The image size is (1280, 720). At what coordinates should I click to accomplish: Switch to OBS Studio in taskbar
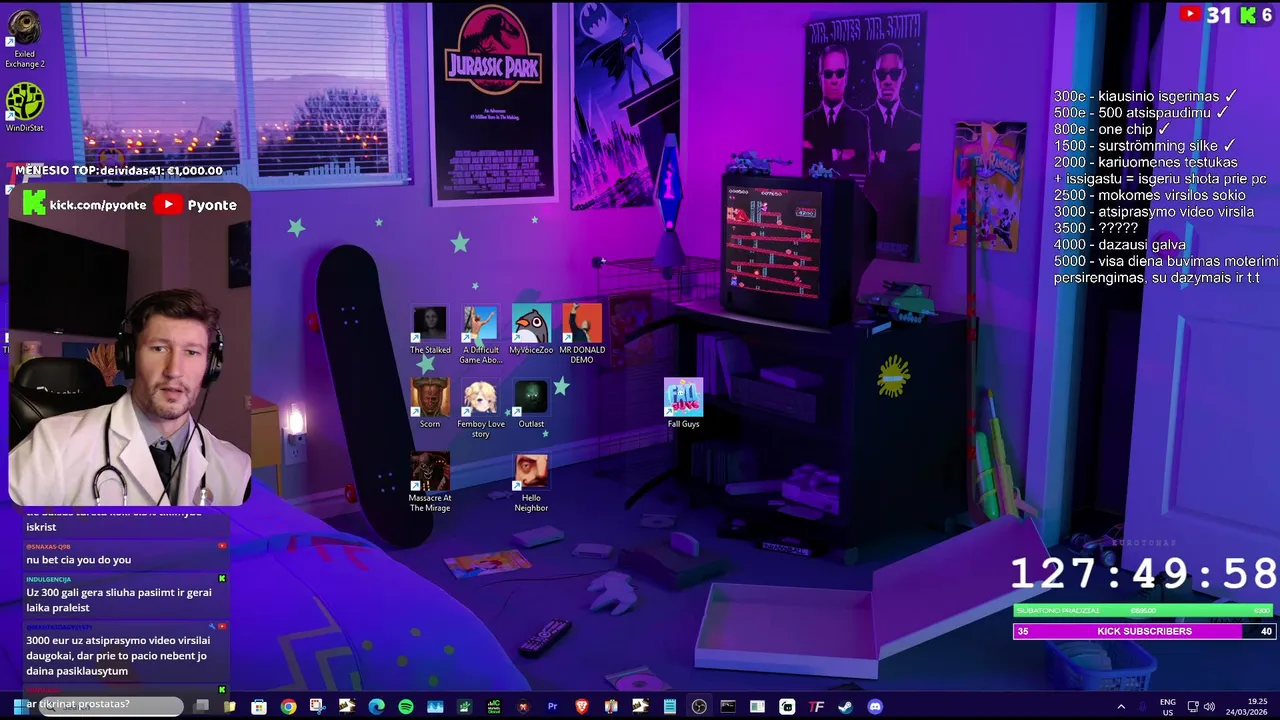tap(699, 707)
